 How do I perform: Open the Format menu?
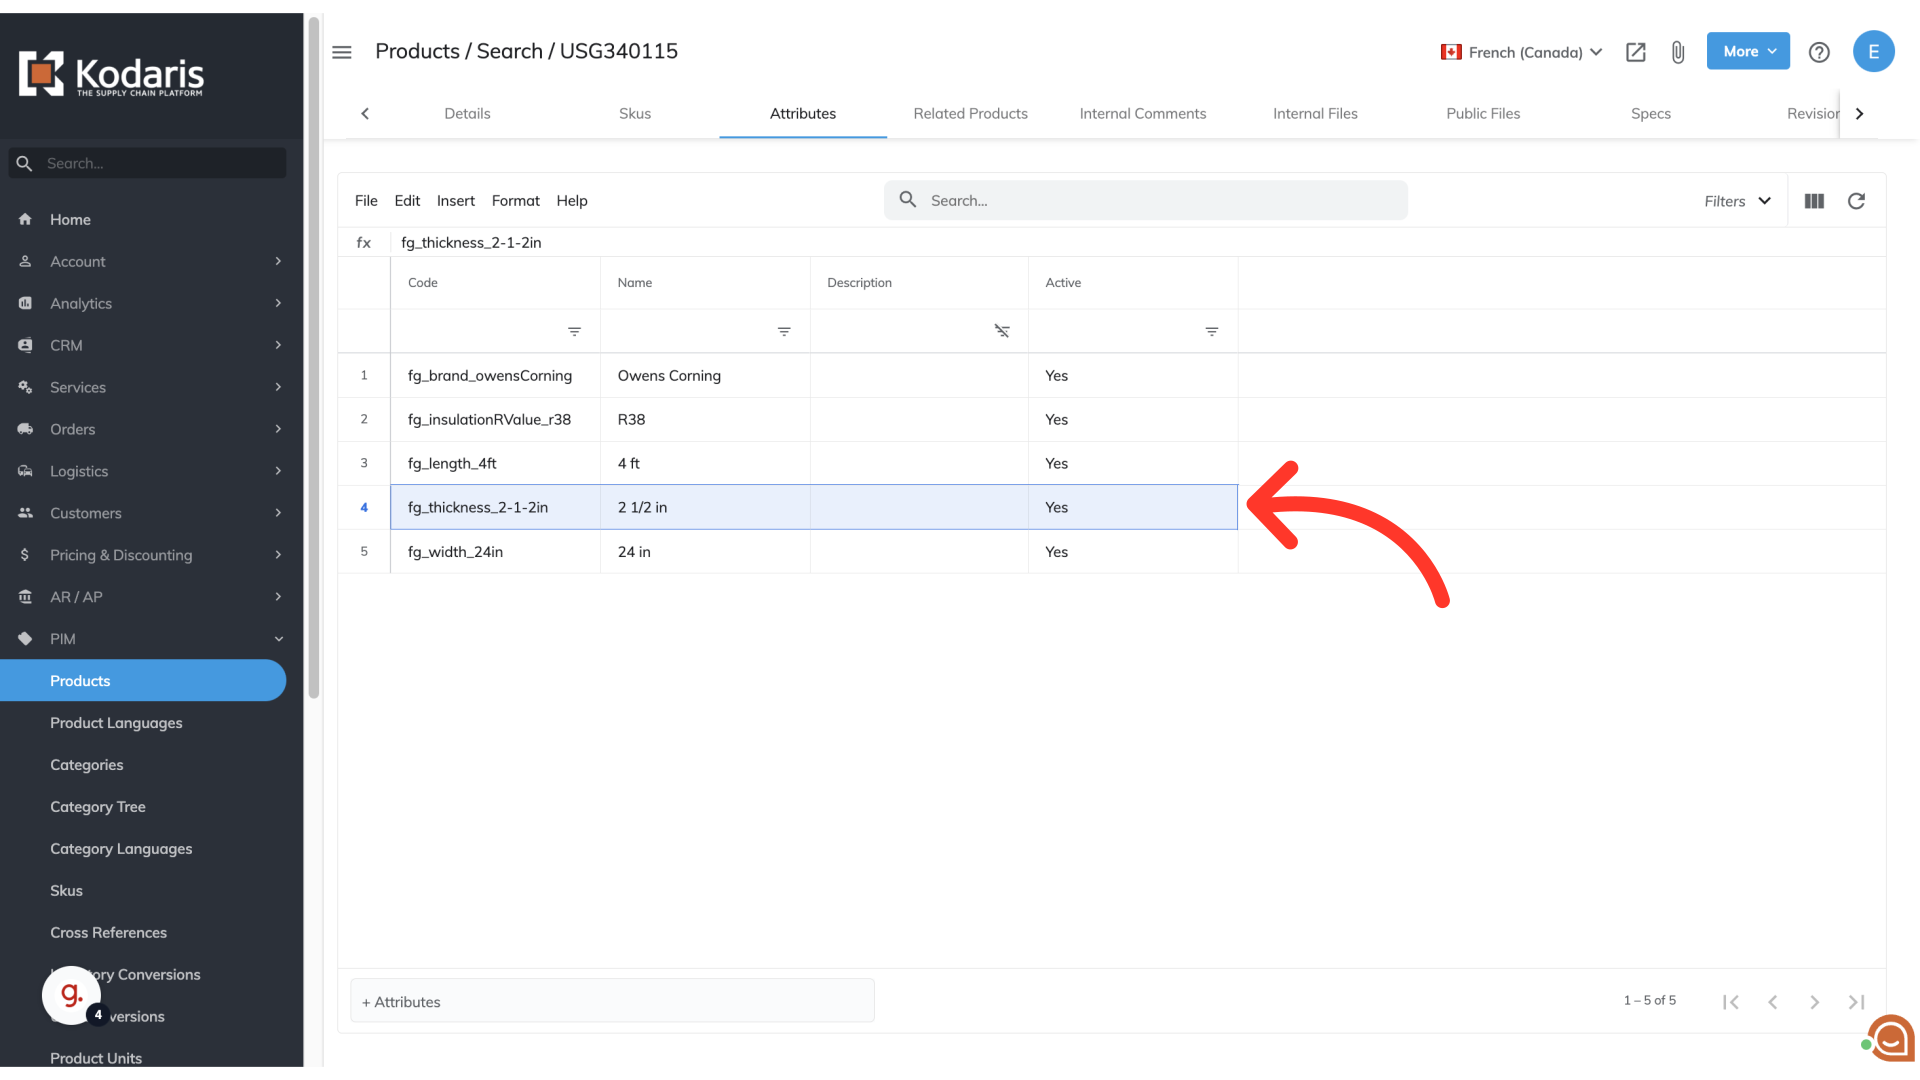click(x=515, y=201)
